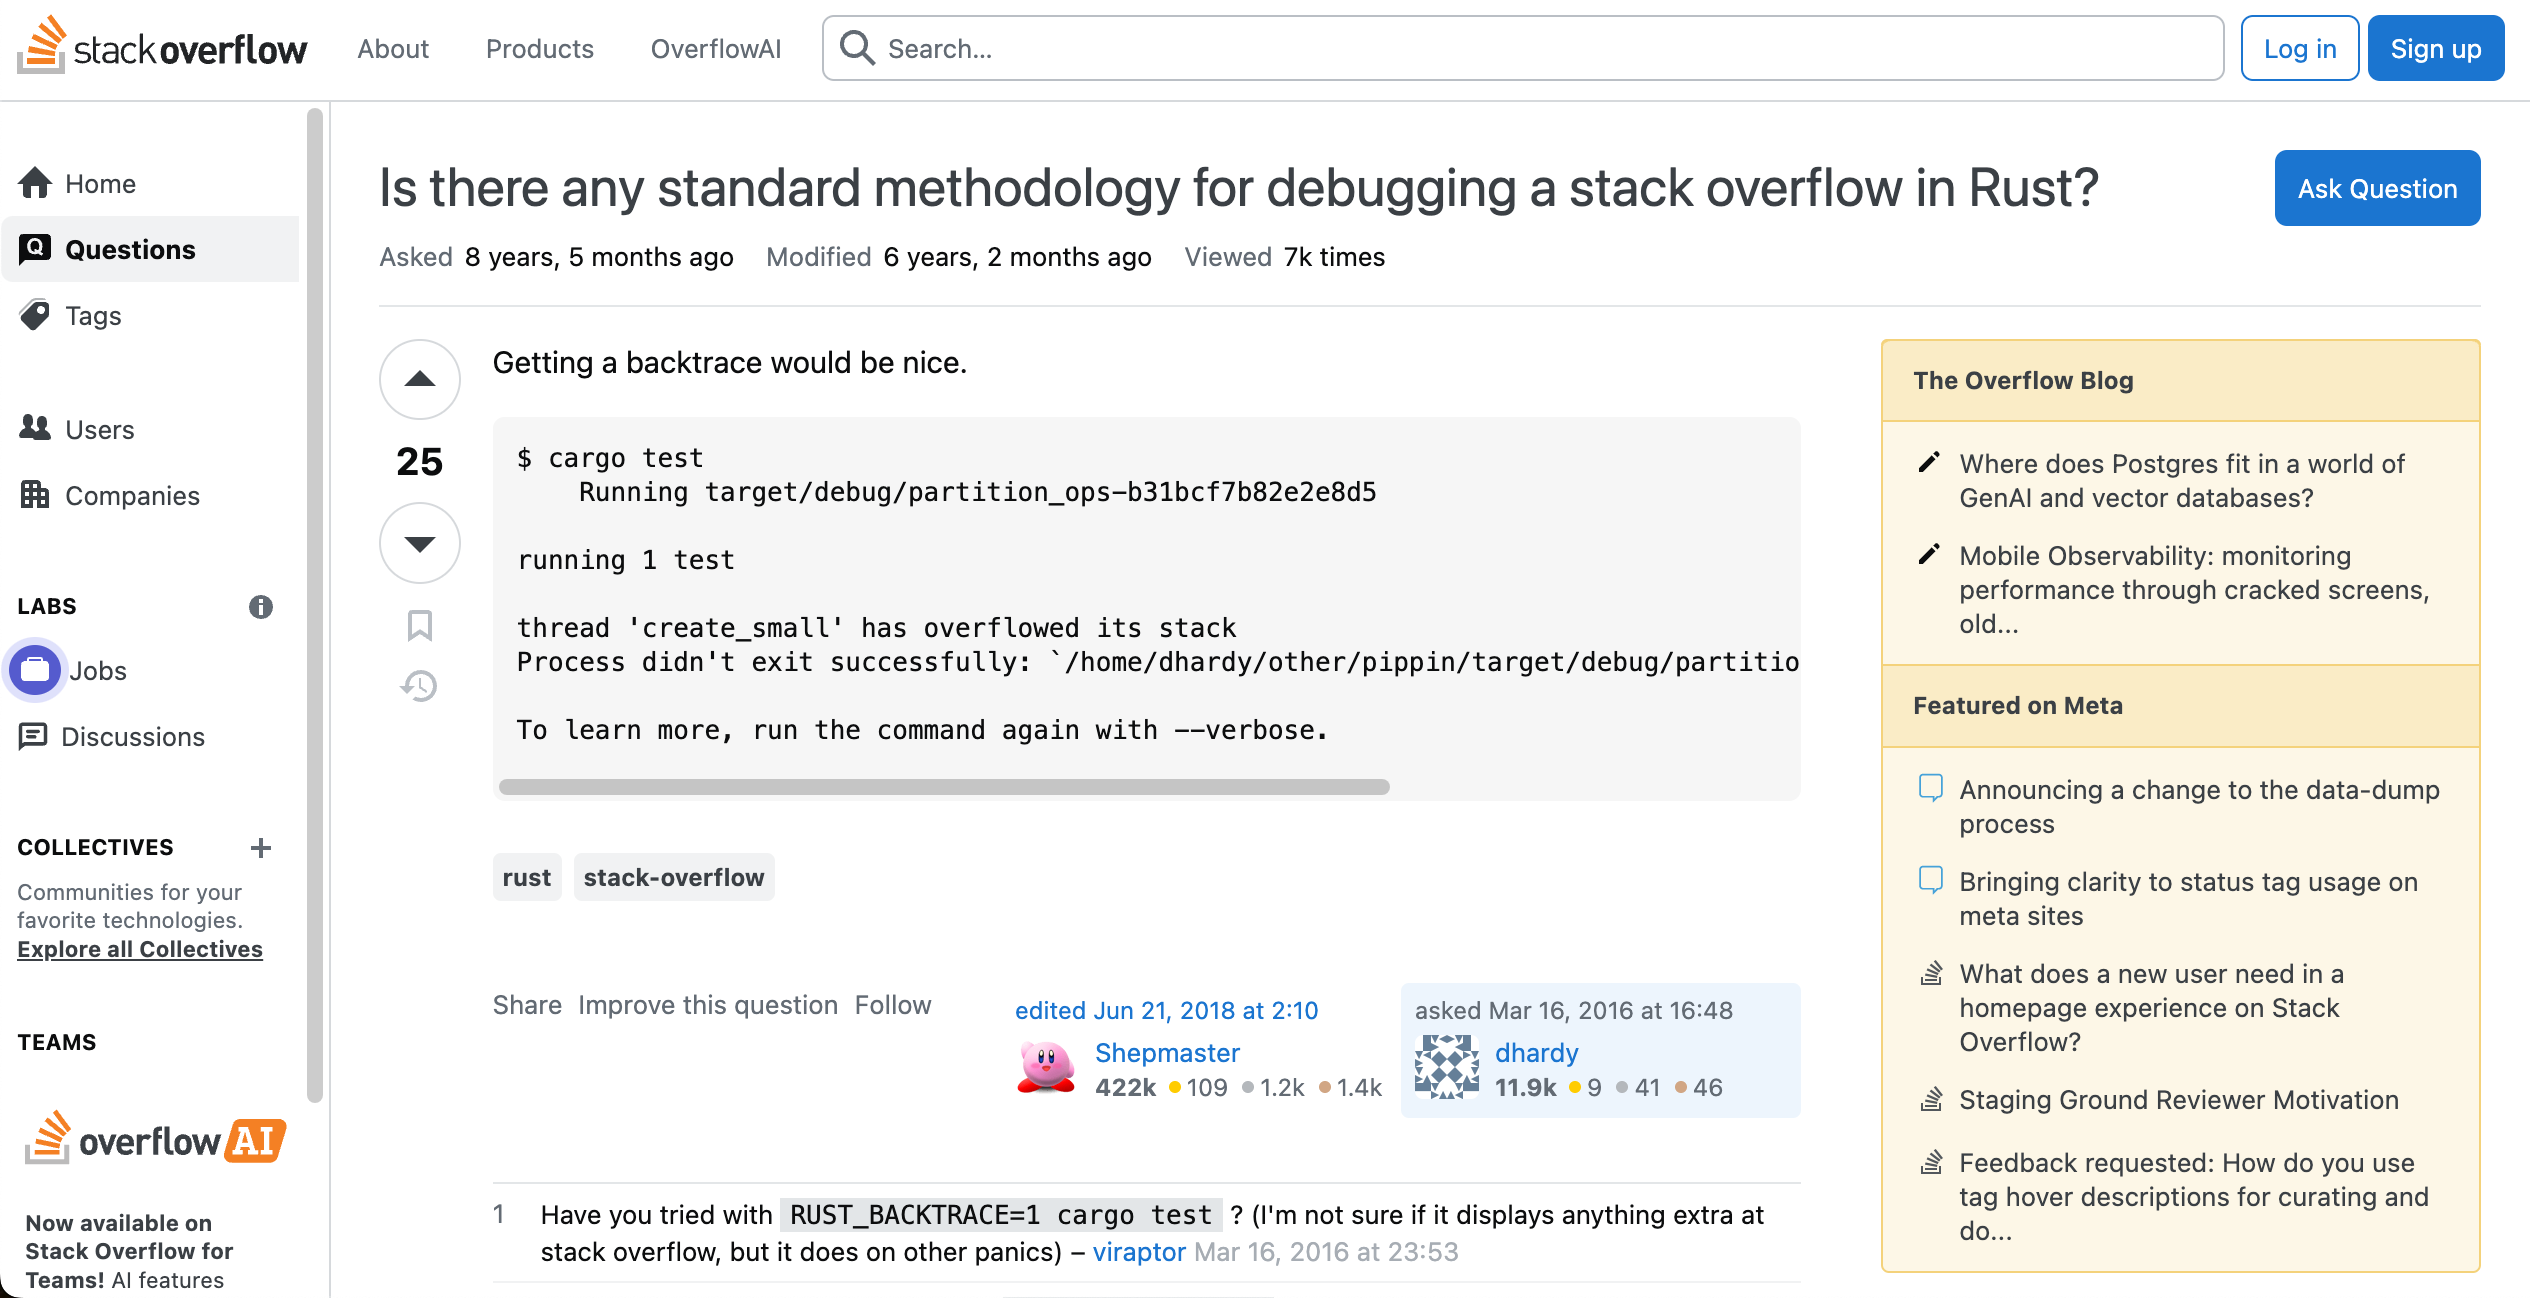Follow this question
The image size is (2530, 1298).
click(x=893, y=1005)
